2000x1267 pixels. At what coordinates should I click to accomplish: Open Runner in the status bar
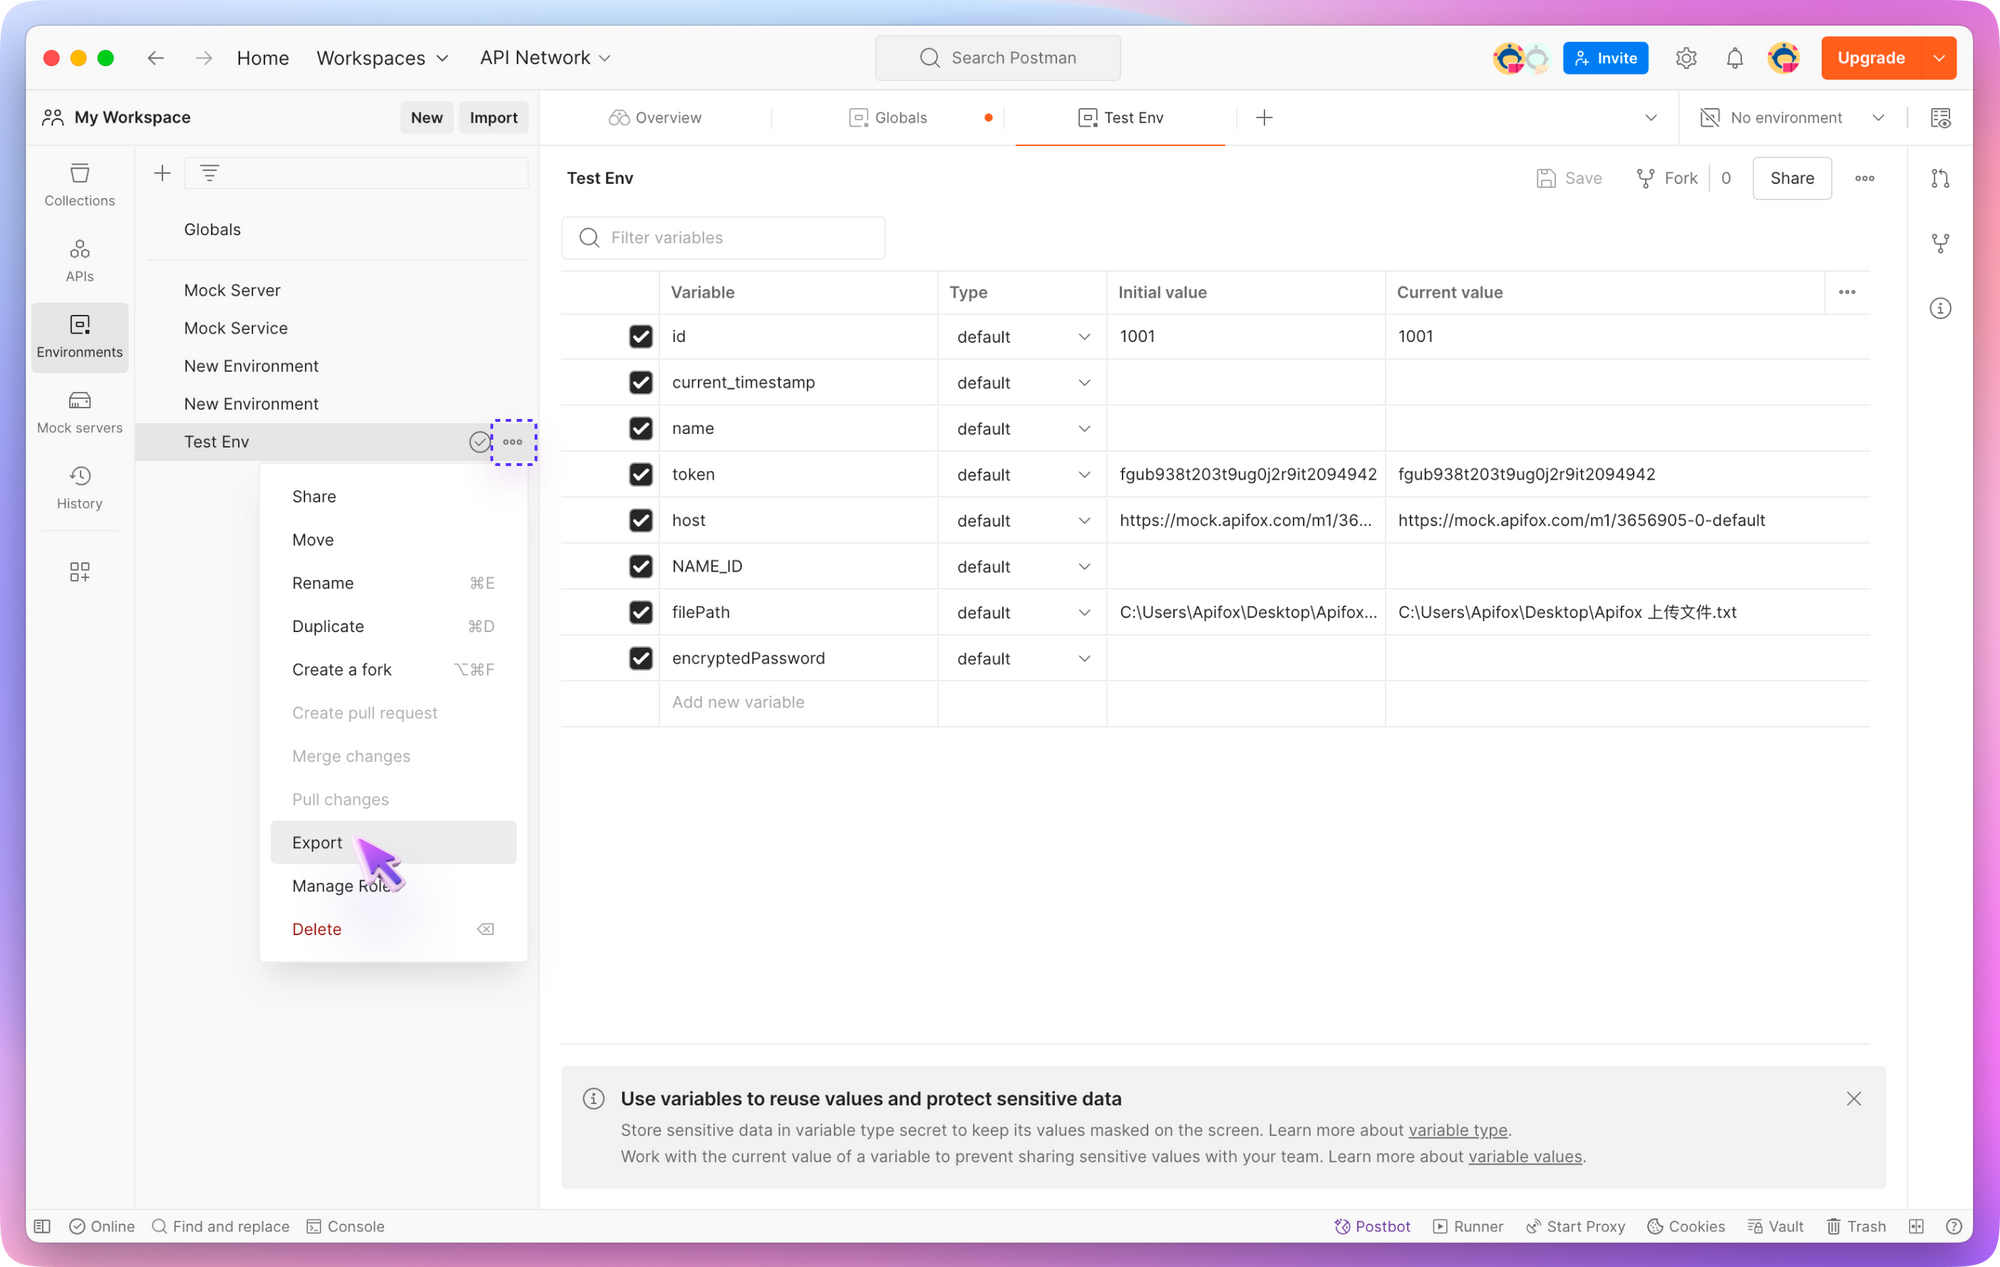(1468, 1226)
